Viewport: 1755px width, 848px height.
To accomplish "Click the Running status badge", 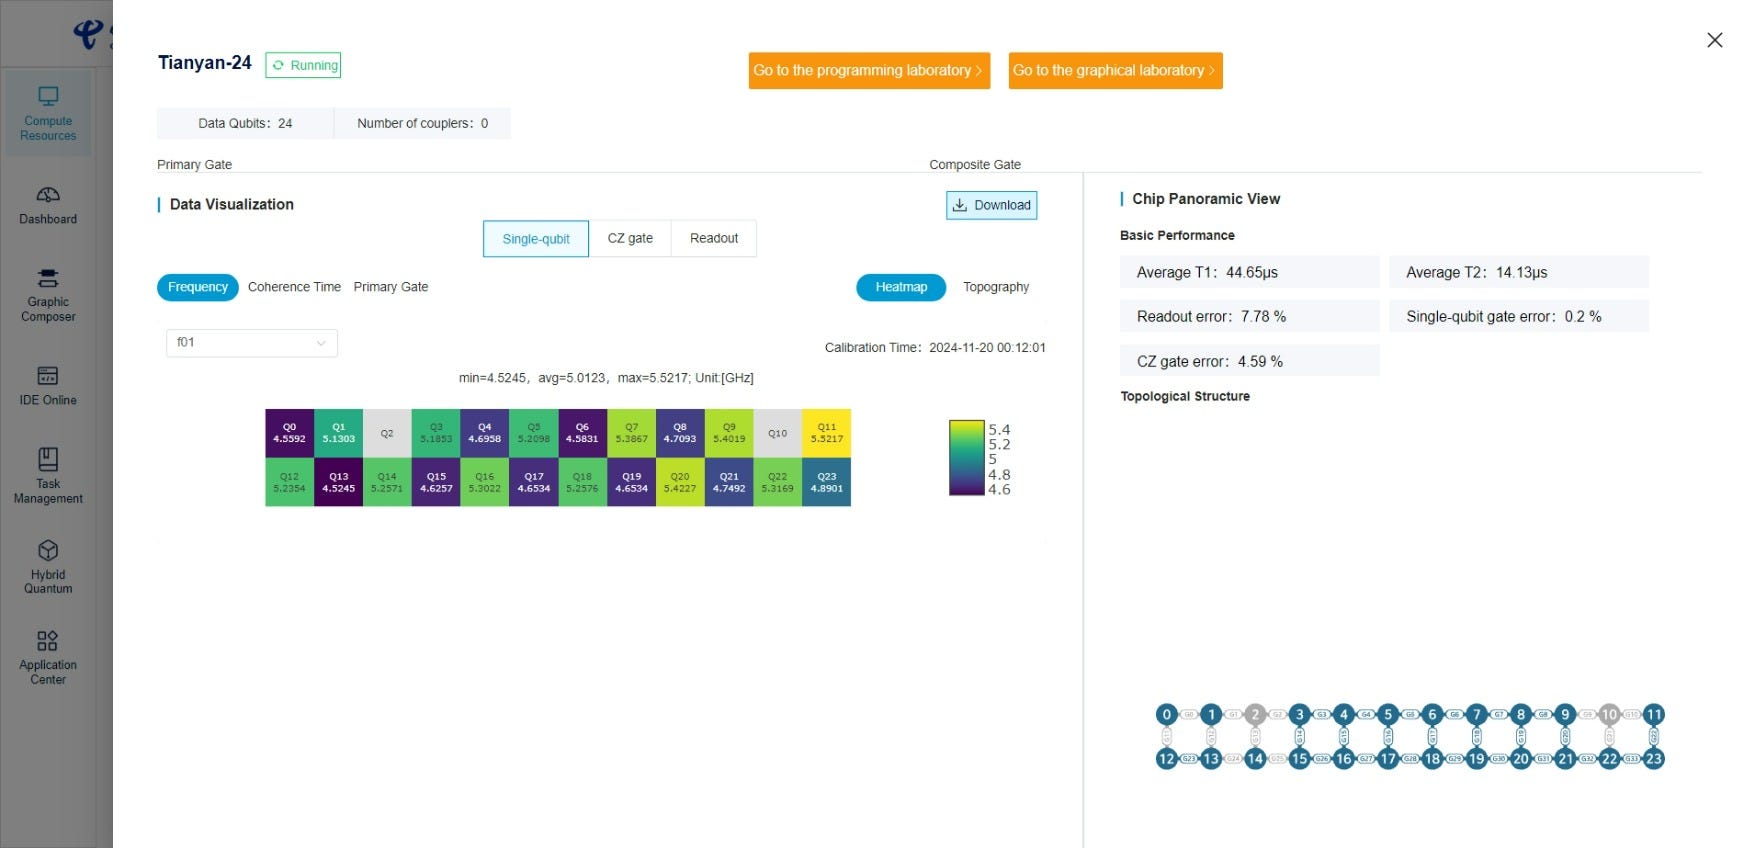I will (x=303, y=65).
